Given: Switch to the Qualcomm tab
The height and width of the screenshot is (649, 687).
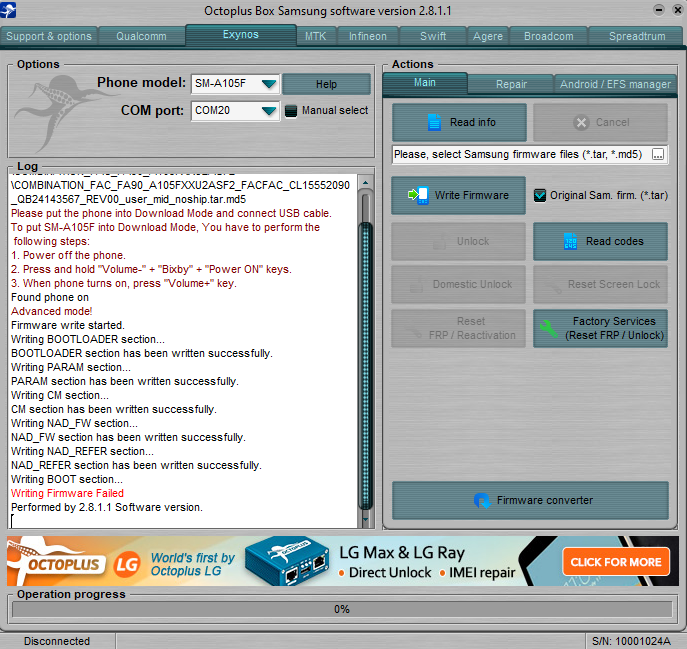Looking at the screenshot, I should coord(141,36).
